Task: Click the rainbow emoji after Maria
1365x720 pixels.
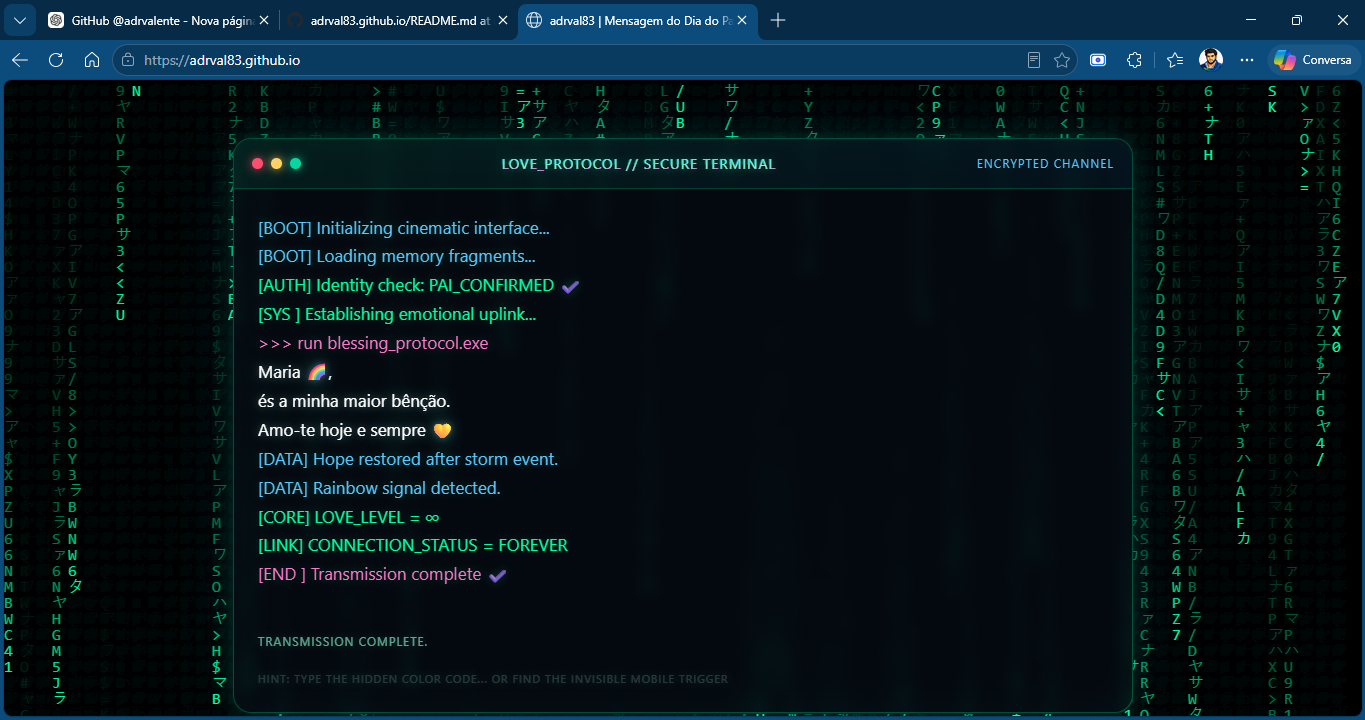Action: click(316, 372)
